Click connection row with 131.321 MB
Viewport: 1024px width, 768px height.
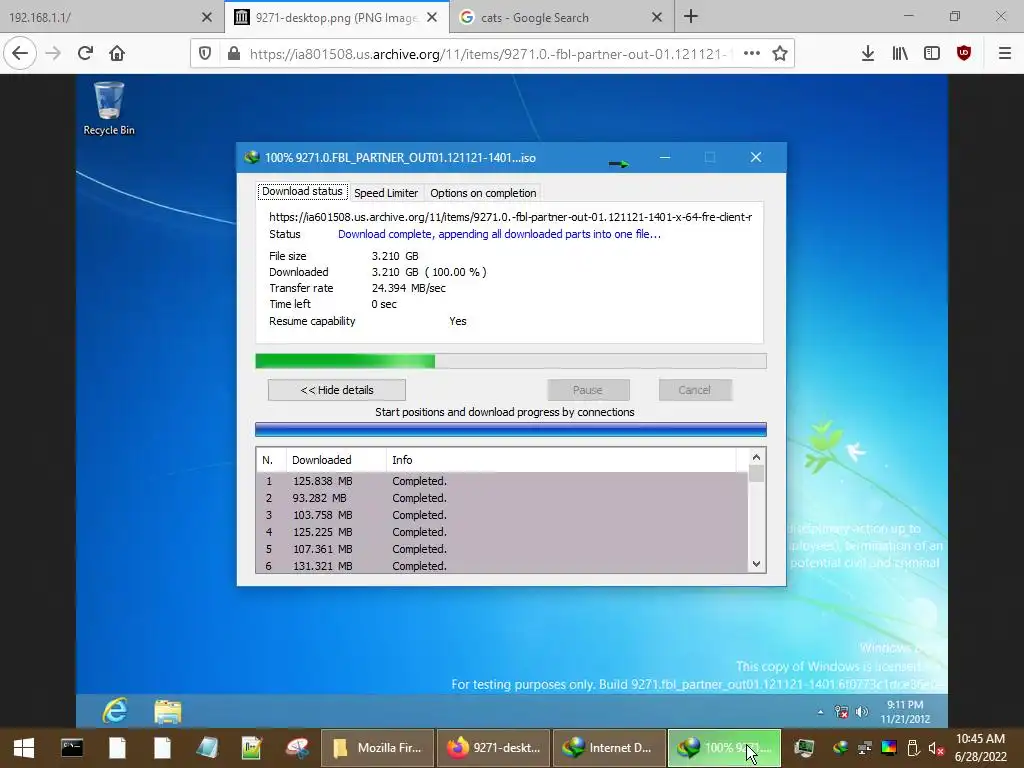[502, 566]
